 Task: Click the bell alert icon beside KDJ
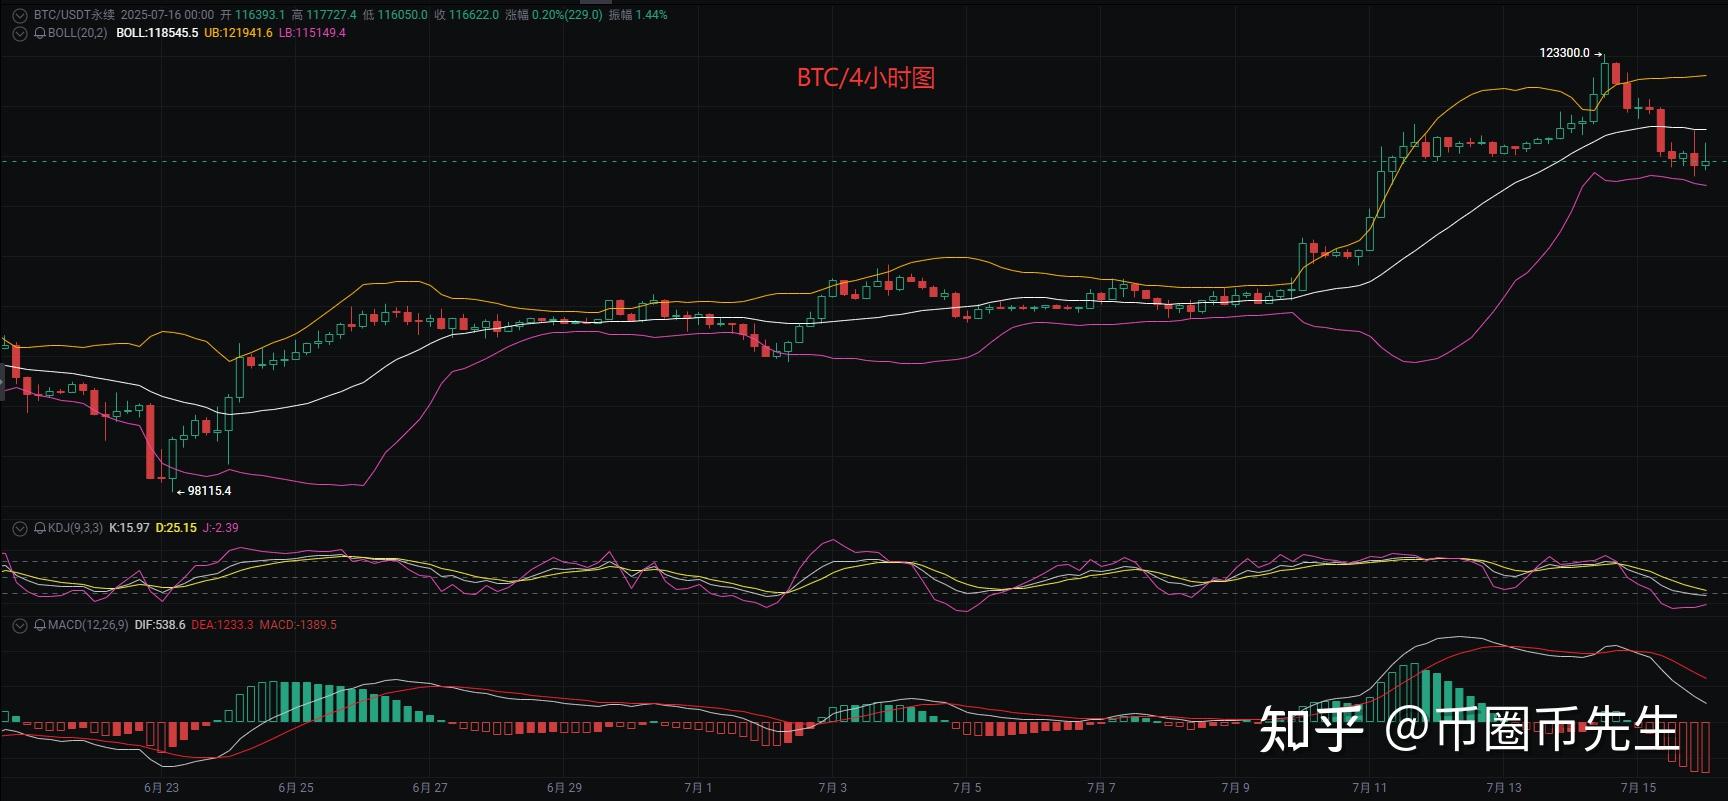[40, 528]
